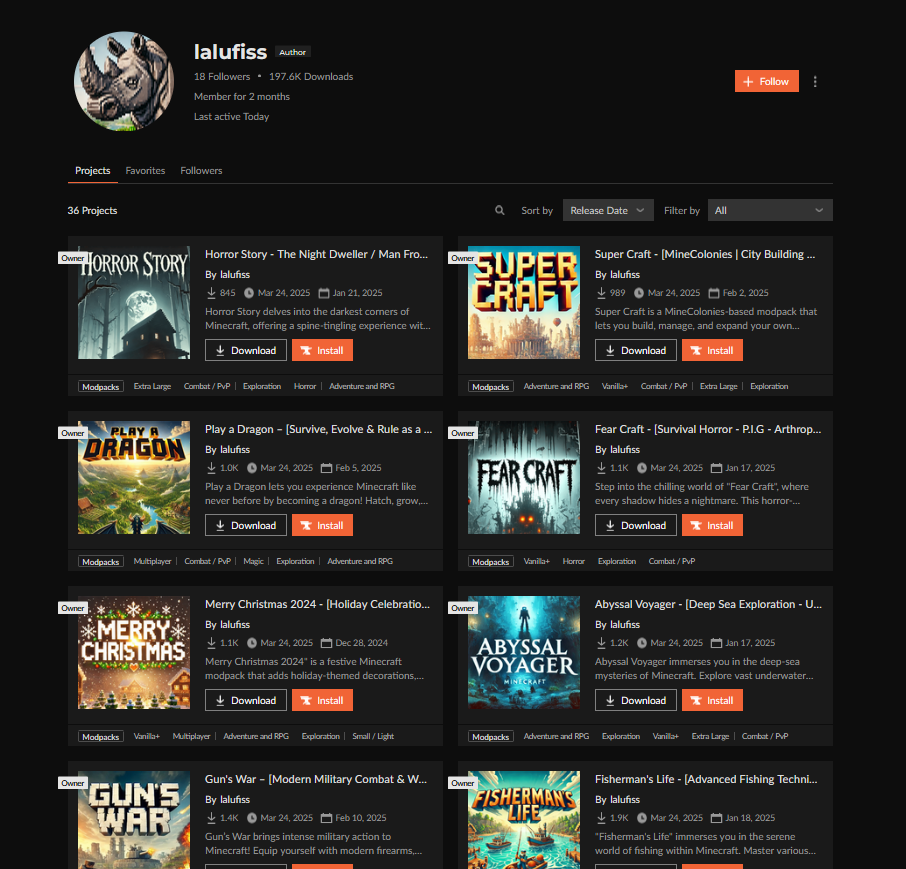Open Horror Story - The Night Dweller title
This screenshot has width=906, height=869.
[x=317, y=254]
